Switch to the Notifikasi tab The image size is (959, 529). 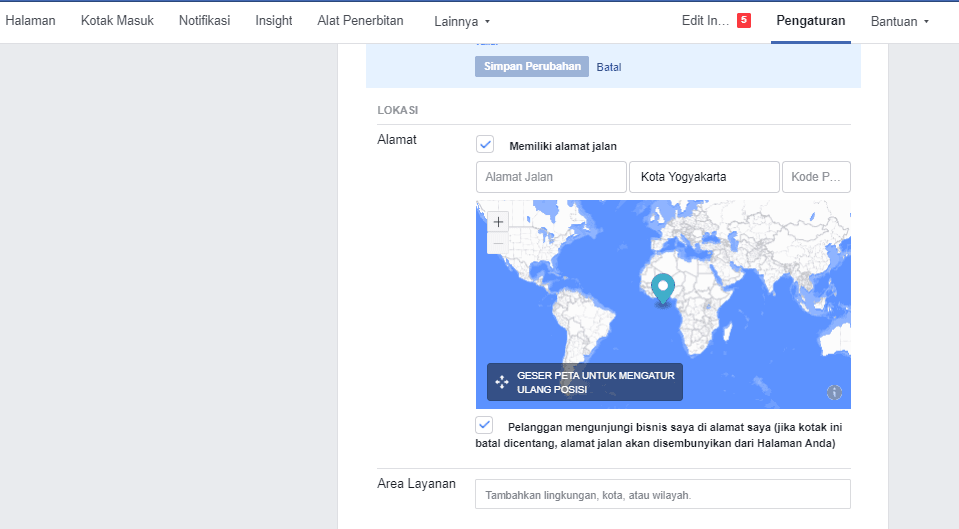pos(204,21)
